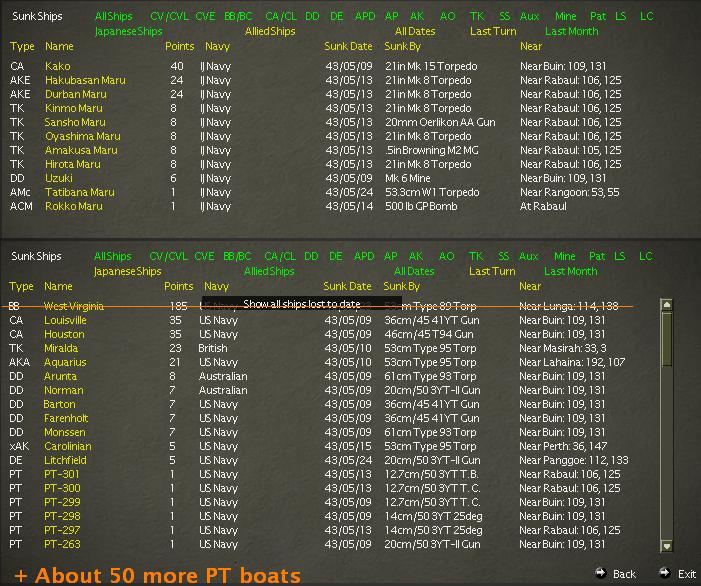Filter lower panel by APD type
This screenshot has height=586, width=701.
click(364, 256)
